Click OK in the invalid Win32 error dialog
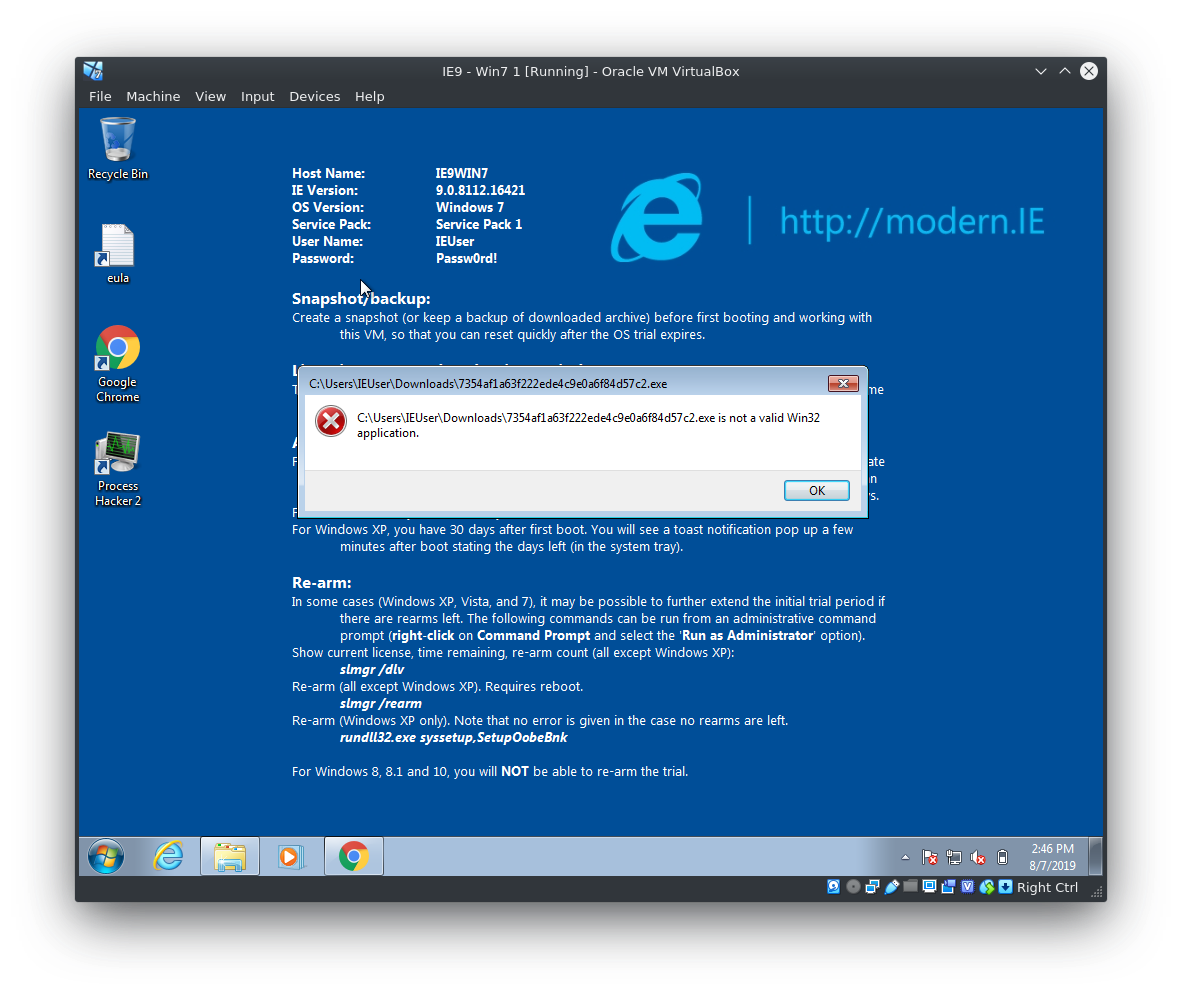Screen dimensions: 1182x995 click(x=816, y=491)
